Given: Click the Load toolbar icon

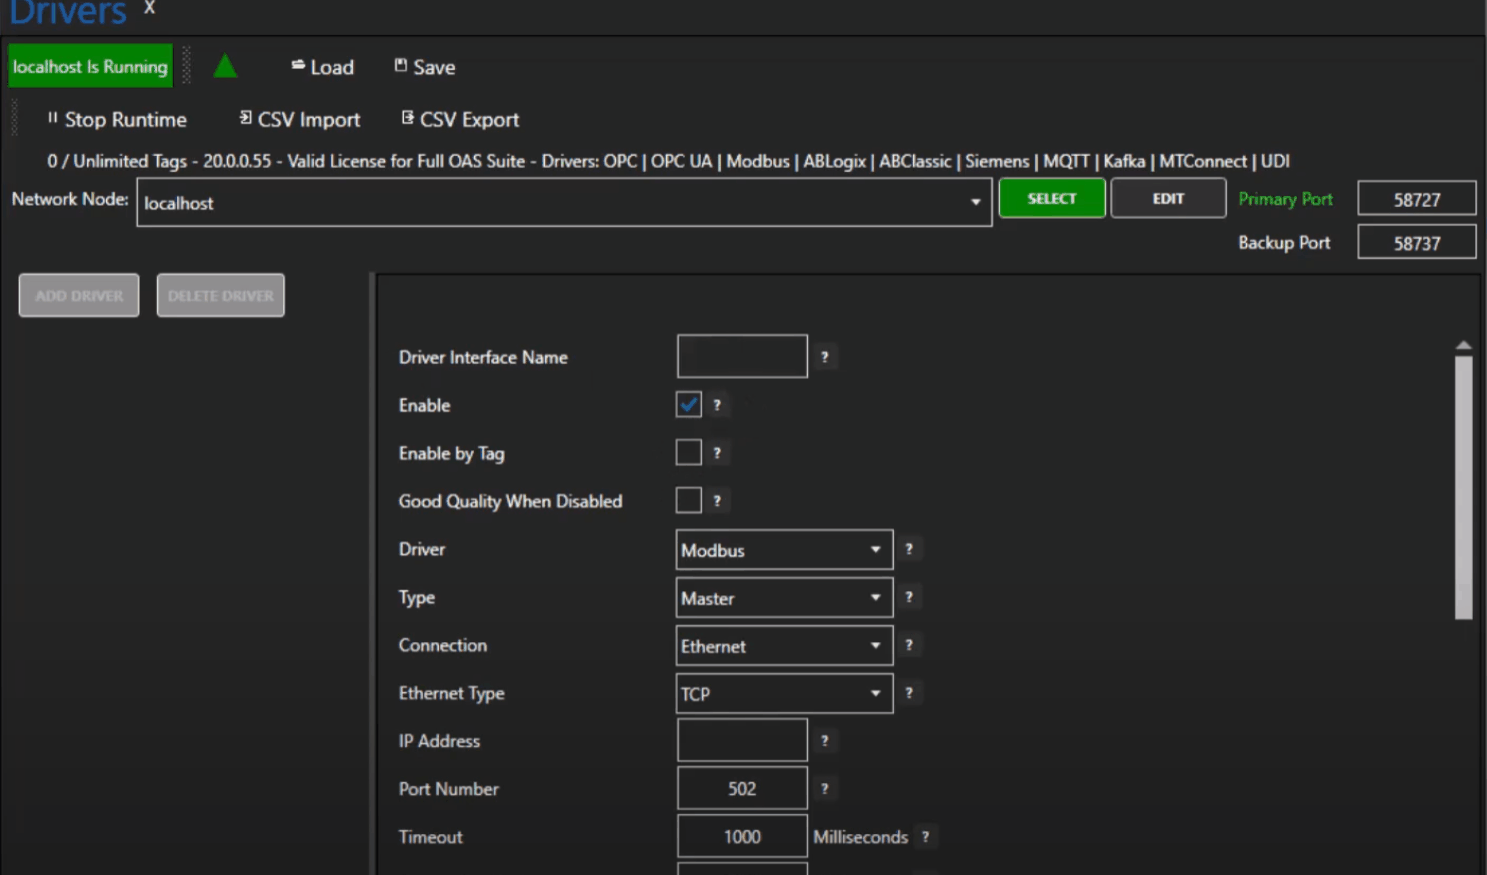Looking at the screenshot, I should tap(298, 65).
